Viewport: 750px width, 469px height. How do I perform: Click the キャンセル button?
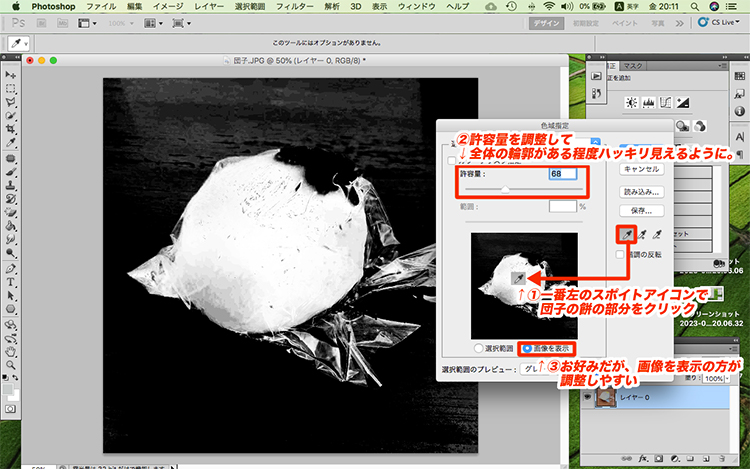(641, 171)
